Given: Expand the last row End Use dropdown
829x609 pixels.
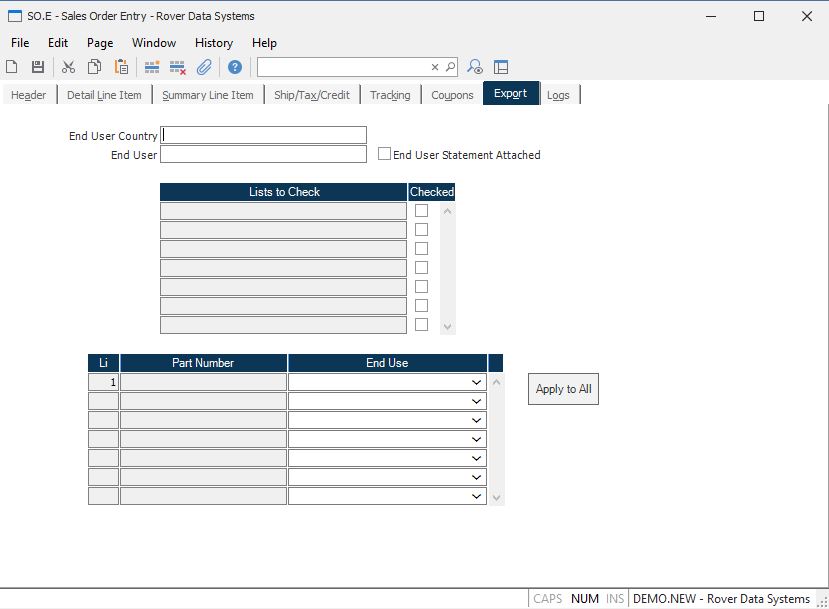Looking at the screenshot, I should (x=476, y=496).
